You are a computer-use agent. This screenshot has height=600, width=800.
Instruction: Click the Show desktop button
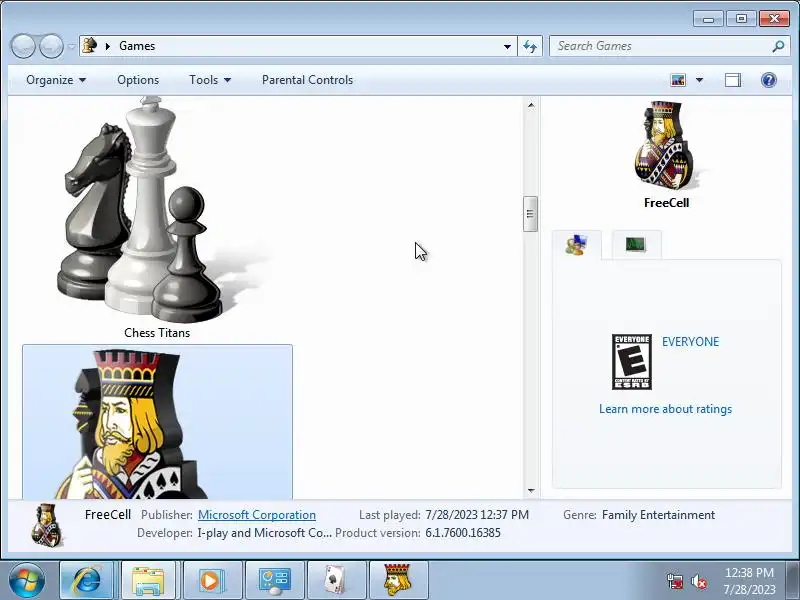pyautogui.click(x=794, y=580)
